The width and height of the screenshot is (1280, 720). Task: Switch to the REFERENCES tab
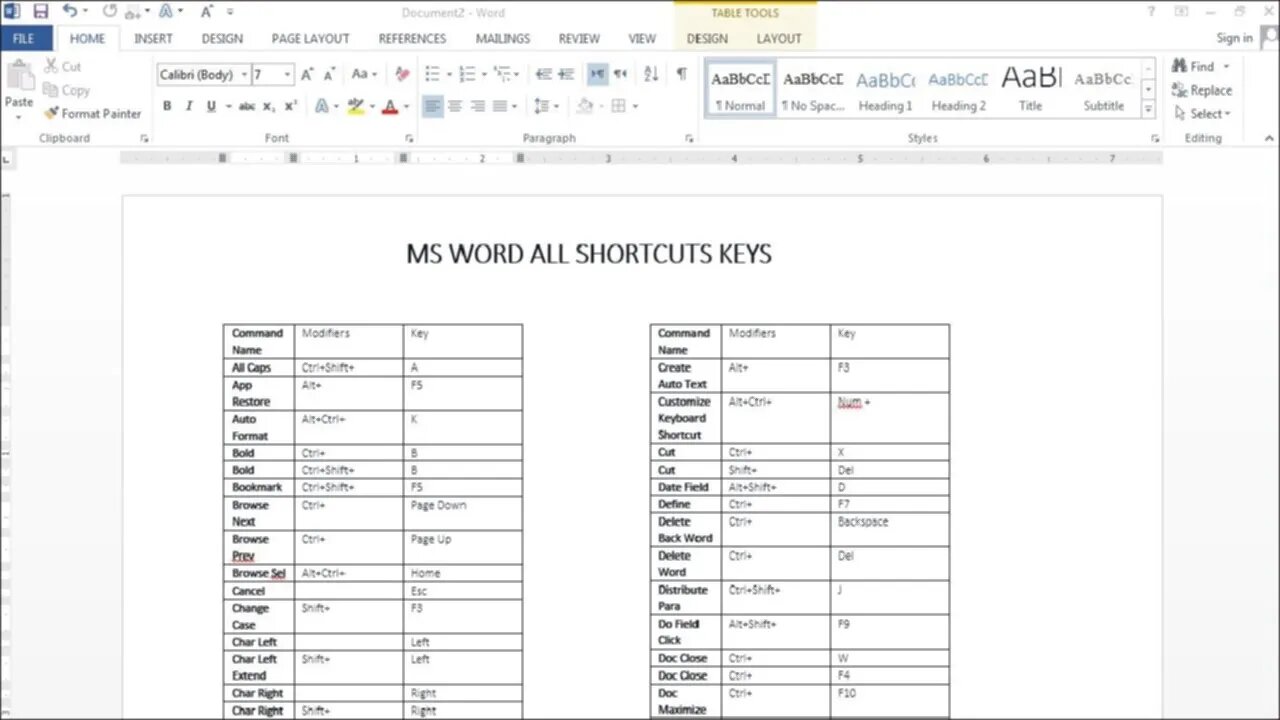point(412,39)
